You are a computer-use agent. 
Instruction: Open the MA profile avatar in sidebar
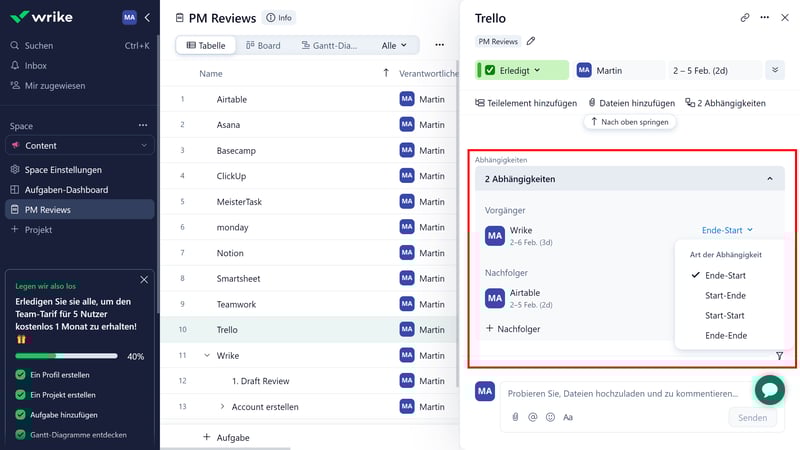point(130,17)
